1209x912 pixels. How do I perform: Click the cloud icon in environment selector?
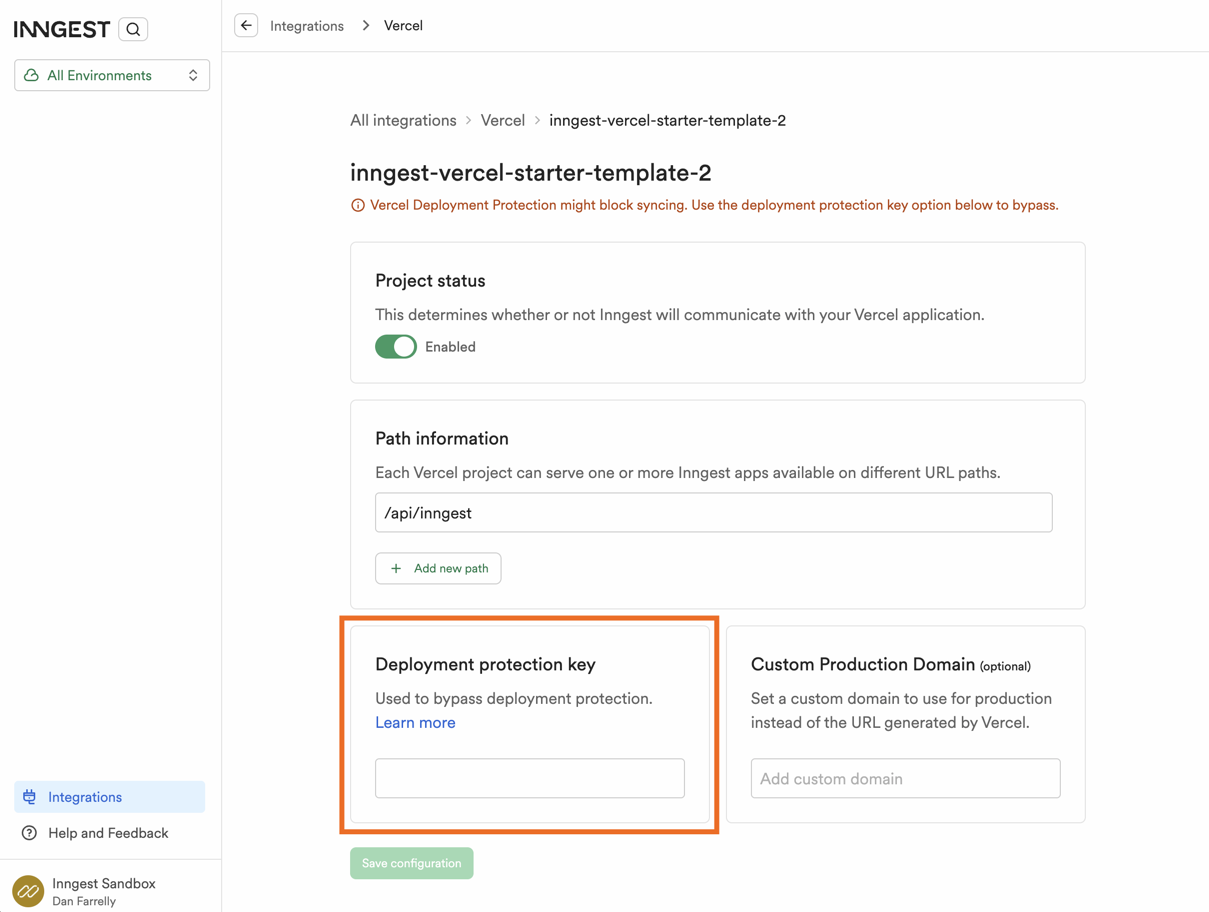point(32,75)
